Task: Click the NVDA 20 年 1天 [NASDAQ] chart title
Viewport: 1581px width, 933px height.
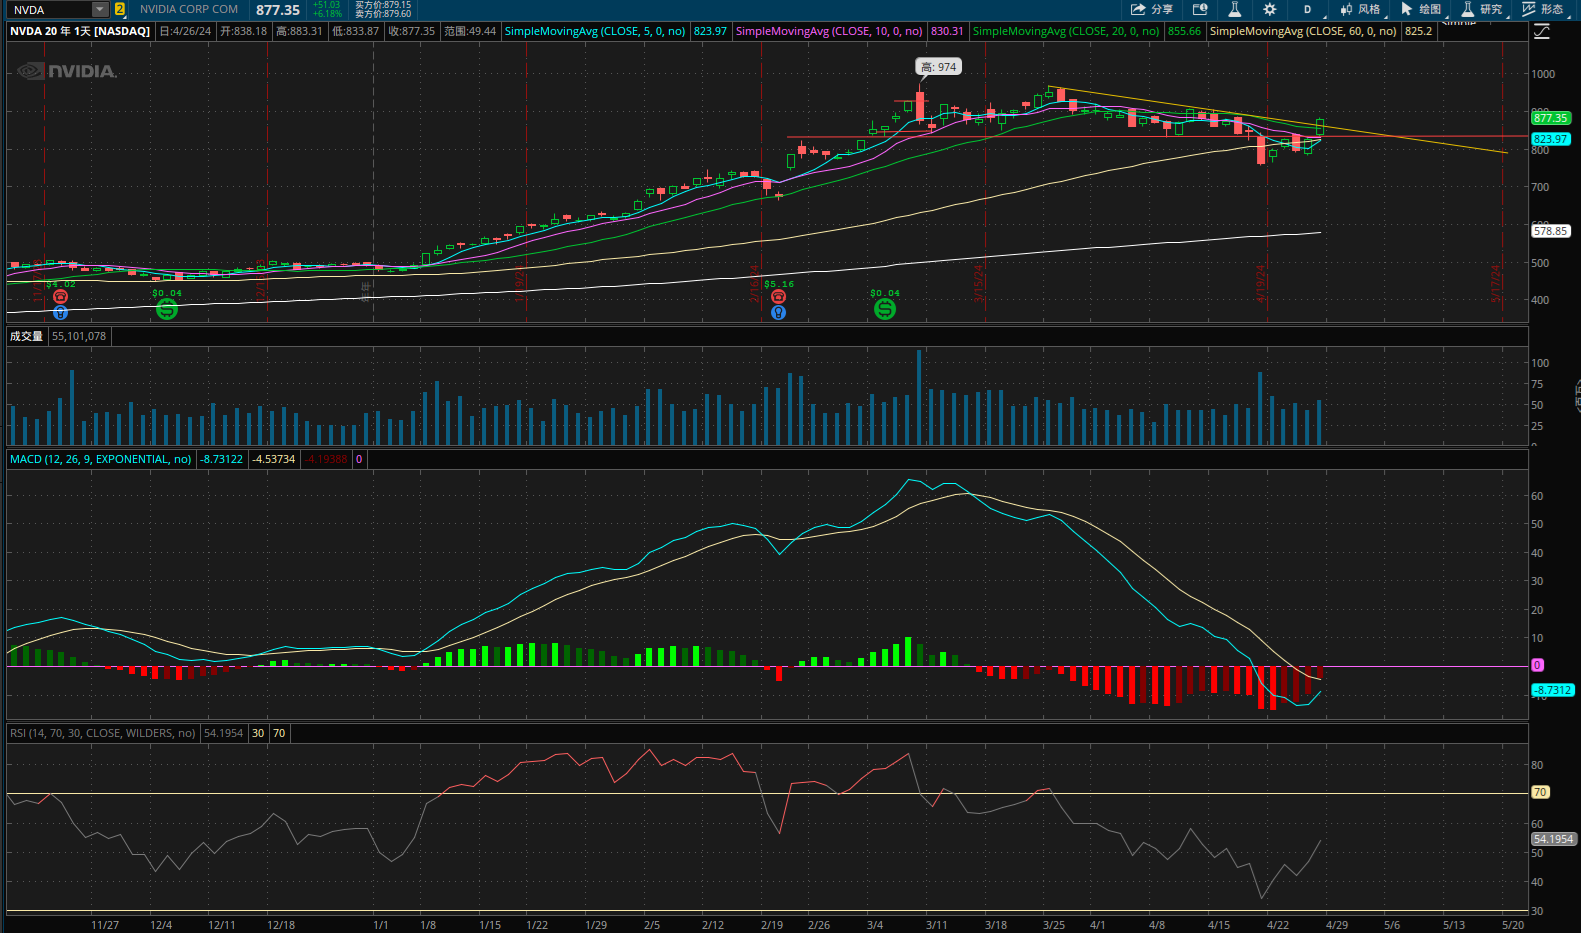Action: point(80,31)
